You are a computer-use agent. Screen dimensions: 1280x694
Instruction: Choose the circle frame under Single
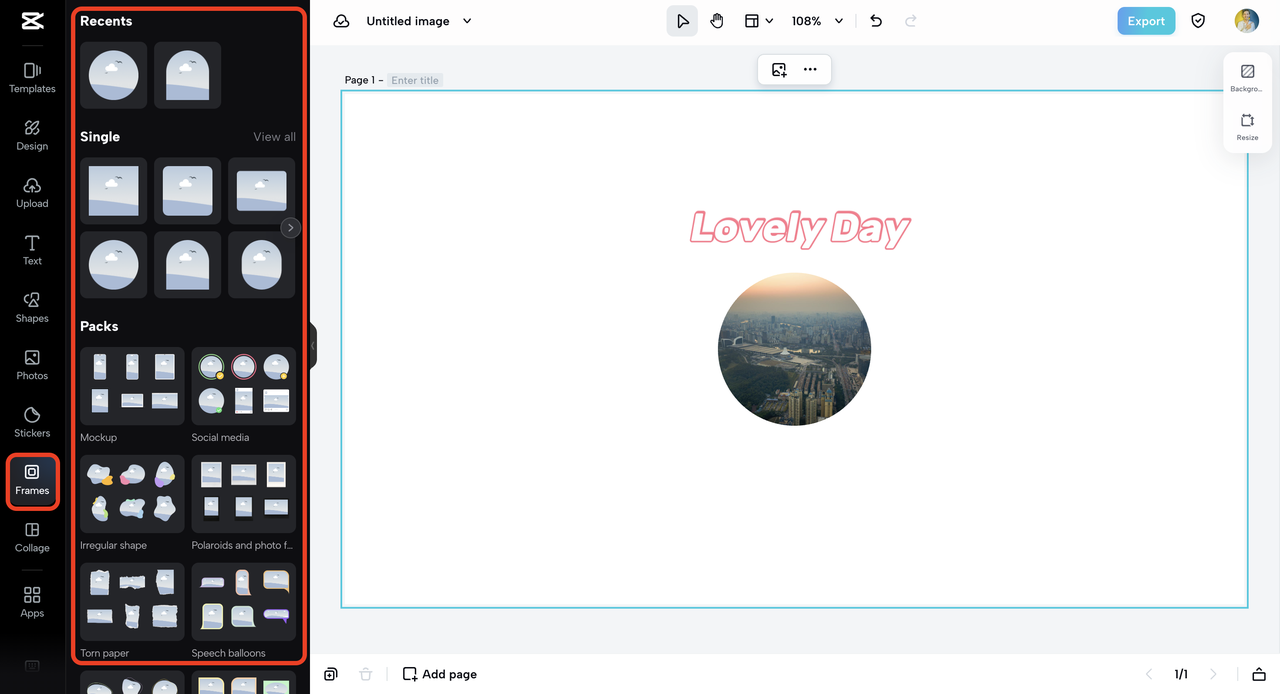pos(113,265)
